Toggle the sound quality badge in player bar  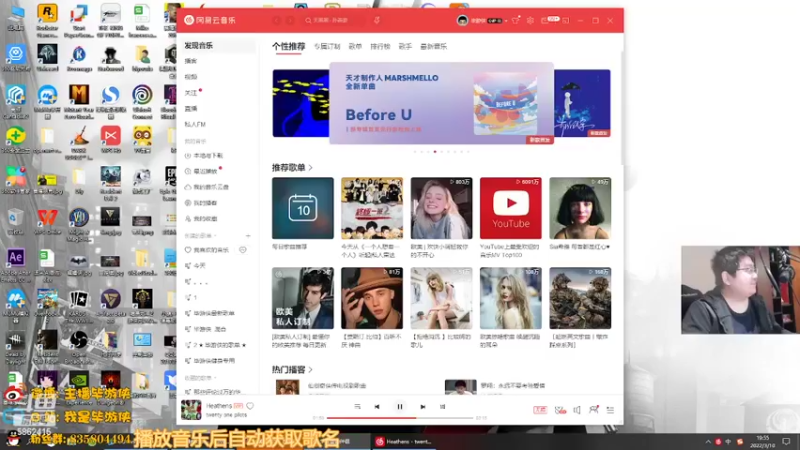(x=540, y=410)
